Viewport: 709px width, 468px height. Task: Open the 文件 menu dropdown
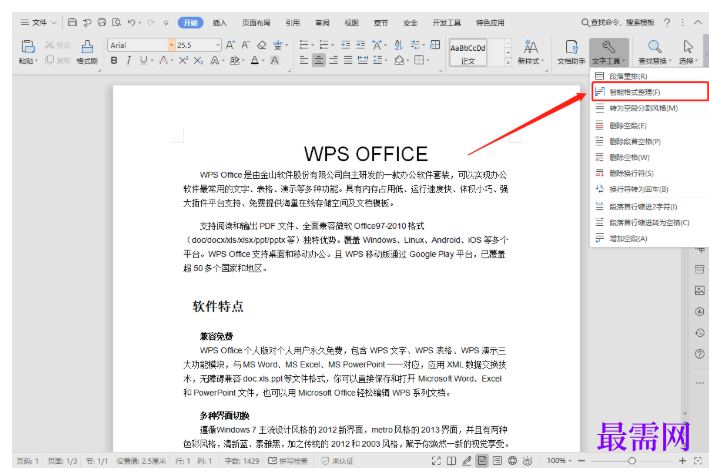[x=39, y=22]
